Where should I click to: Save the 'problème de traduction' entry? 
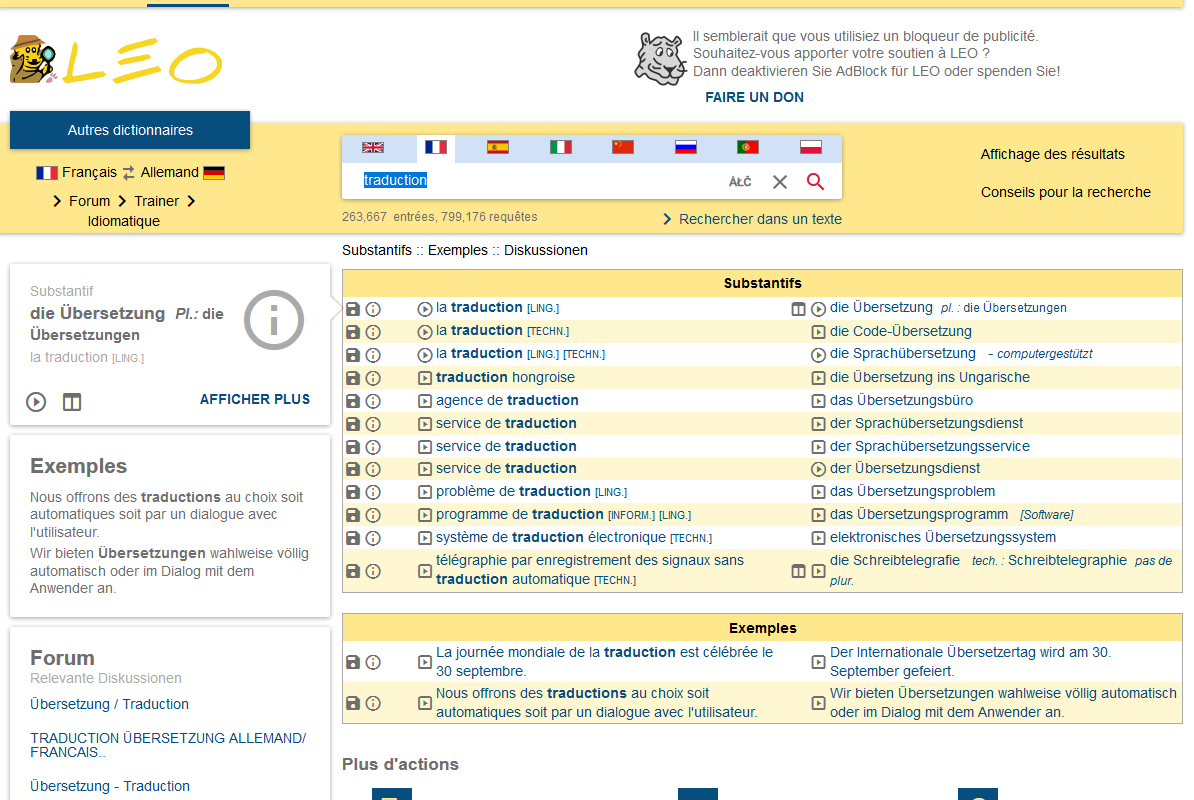pyautogui.click(x=353, y=492)
